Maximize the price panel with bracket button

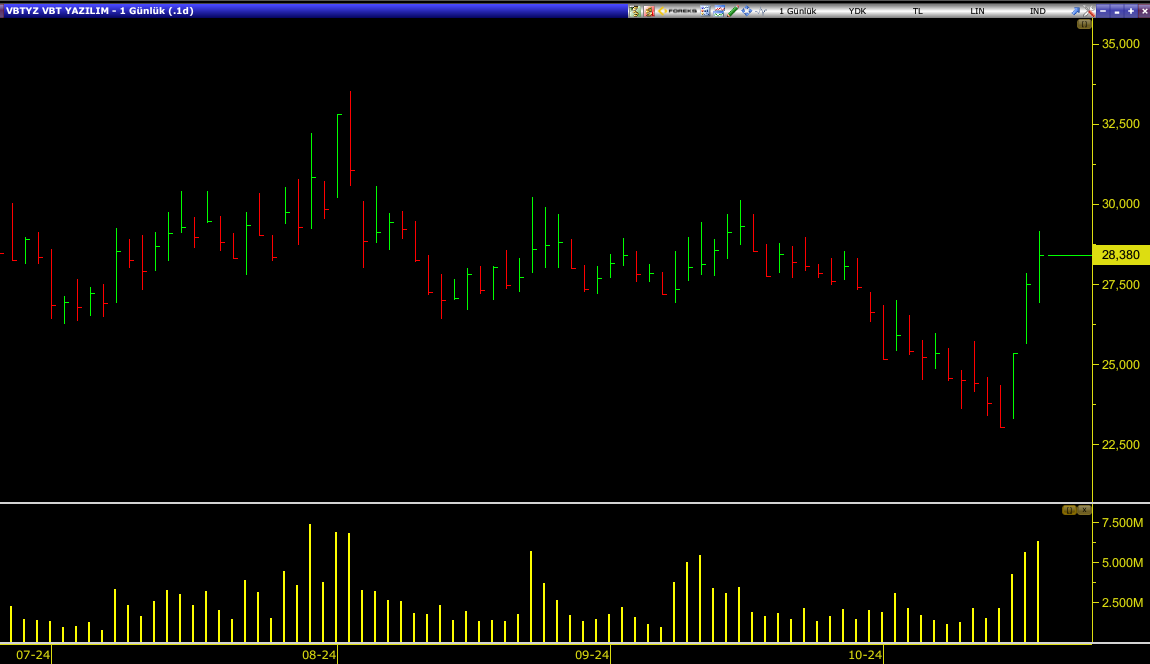click(1084, 24)
